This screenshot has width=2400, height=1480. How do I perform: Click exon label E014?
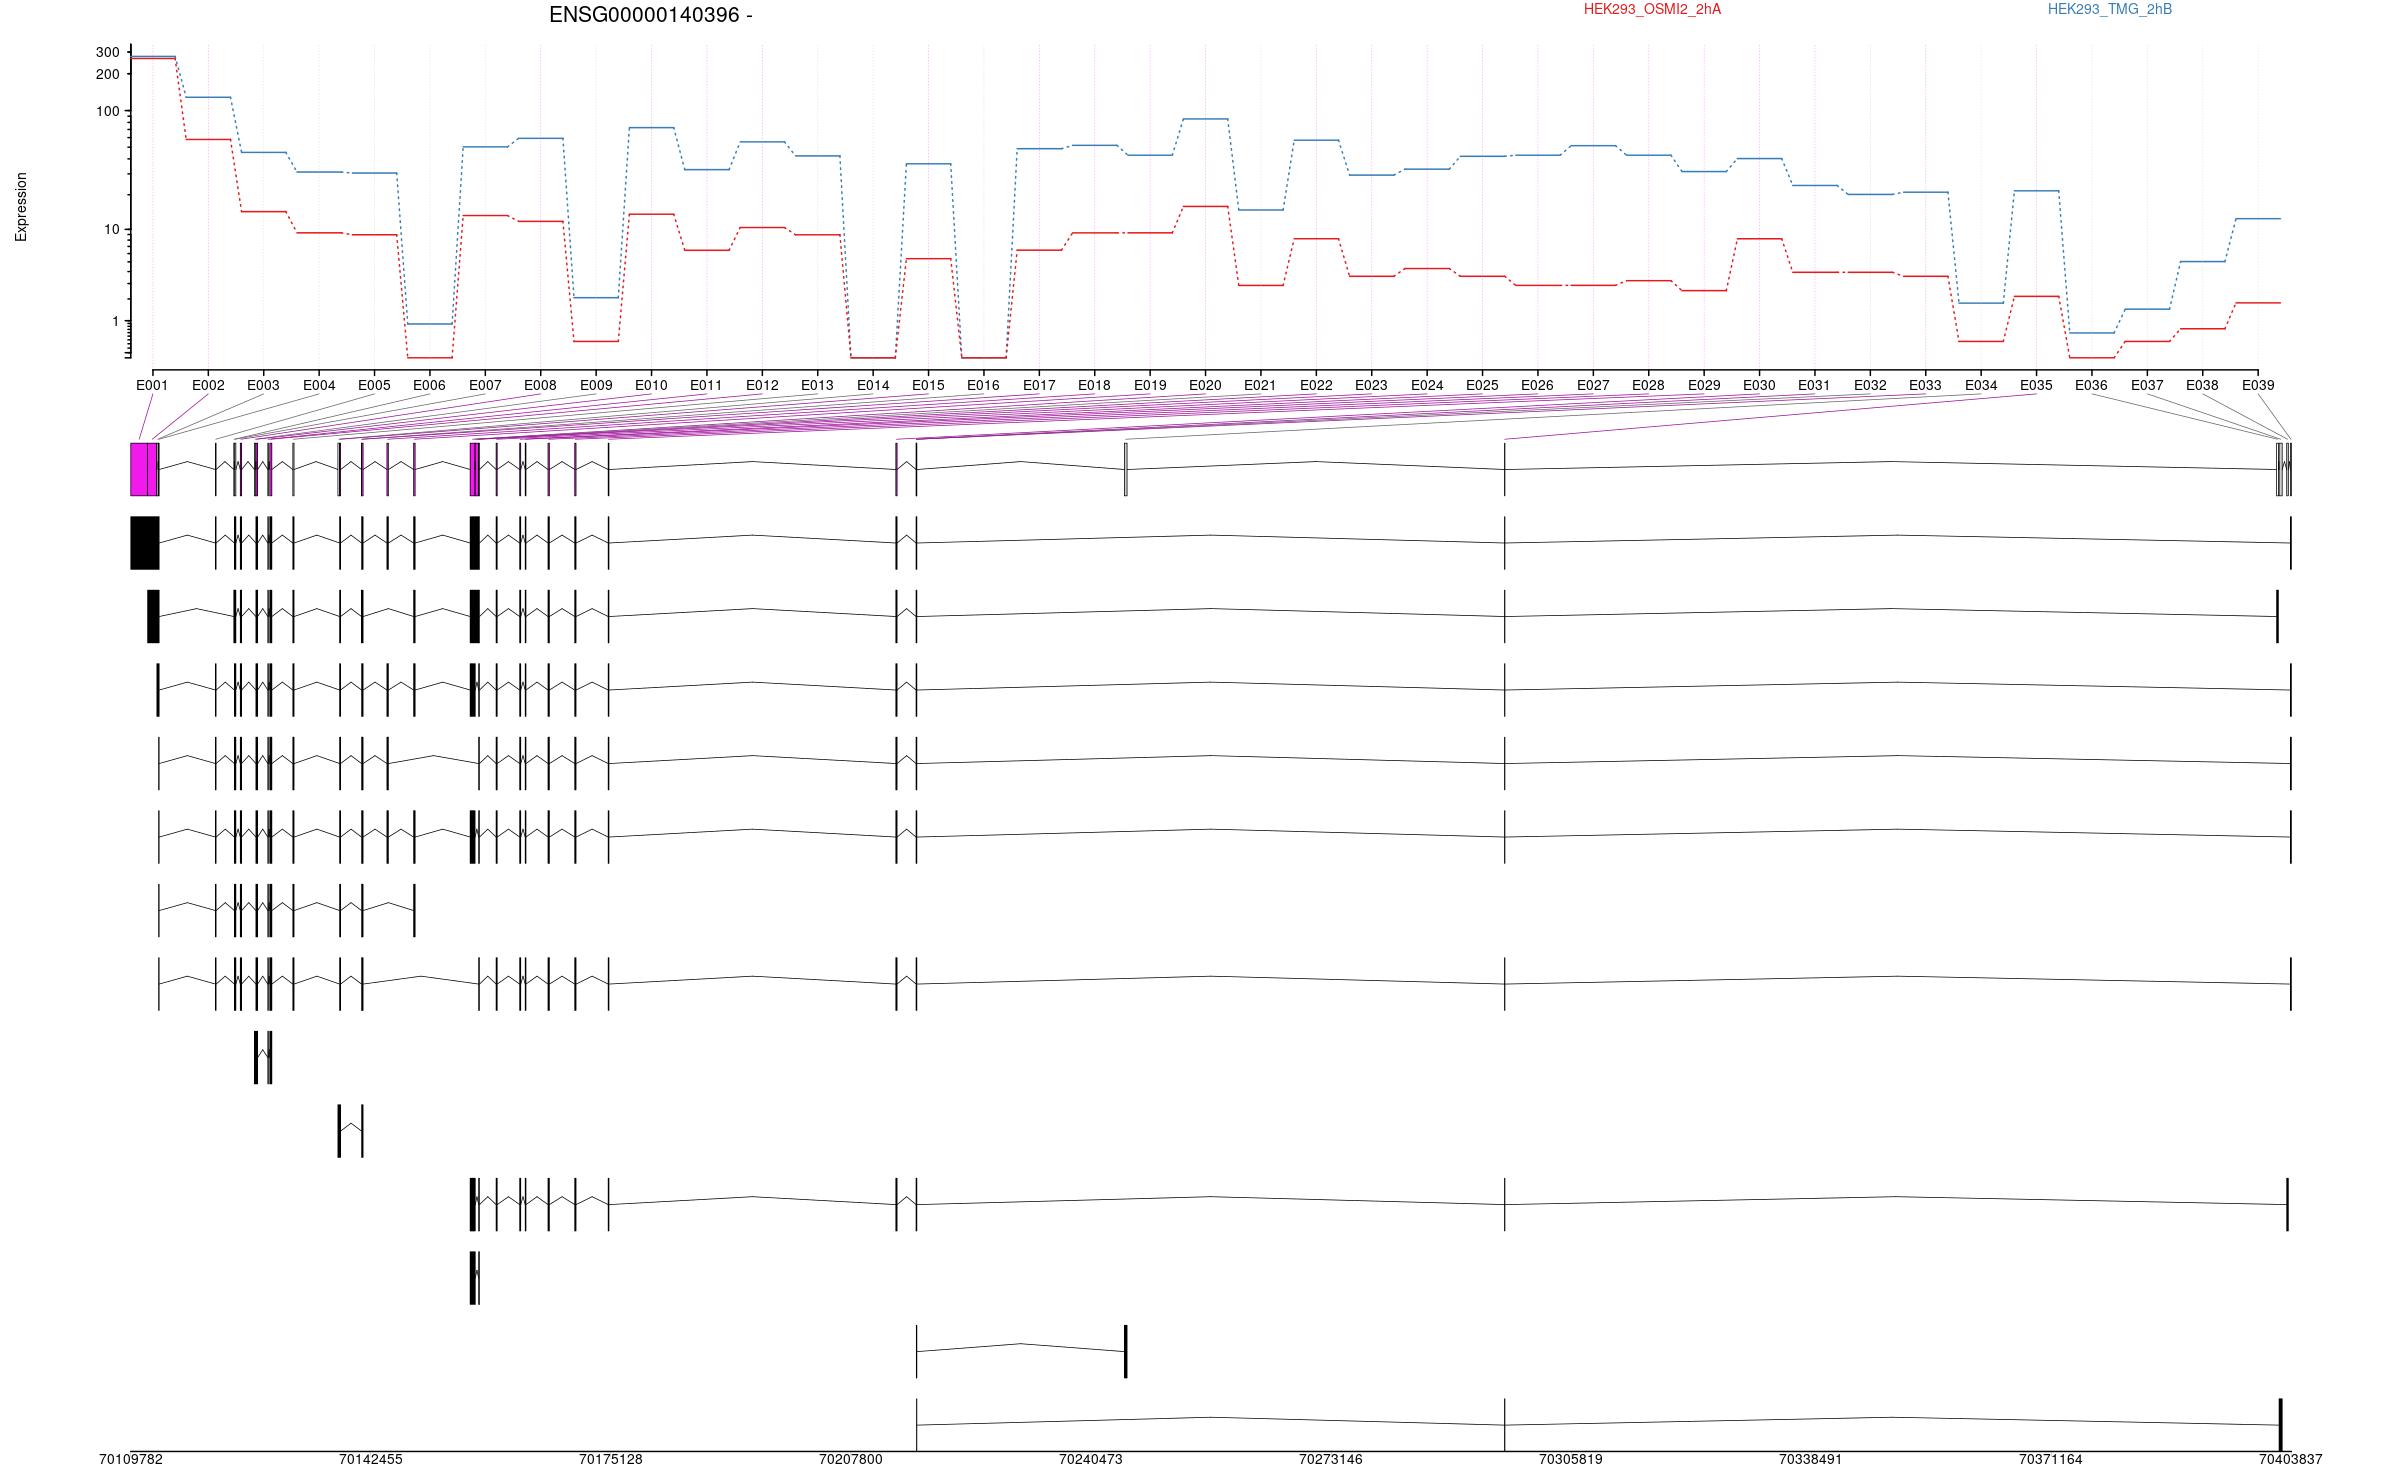coord(873,385)
